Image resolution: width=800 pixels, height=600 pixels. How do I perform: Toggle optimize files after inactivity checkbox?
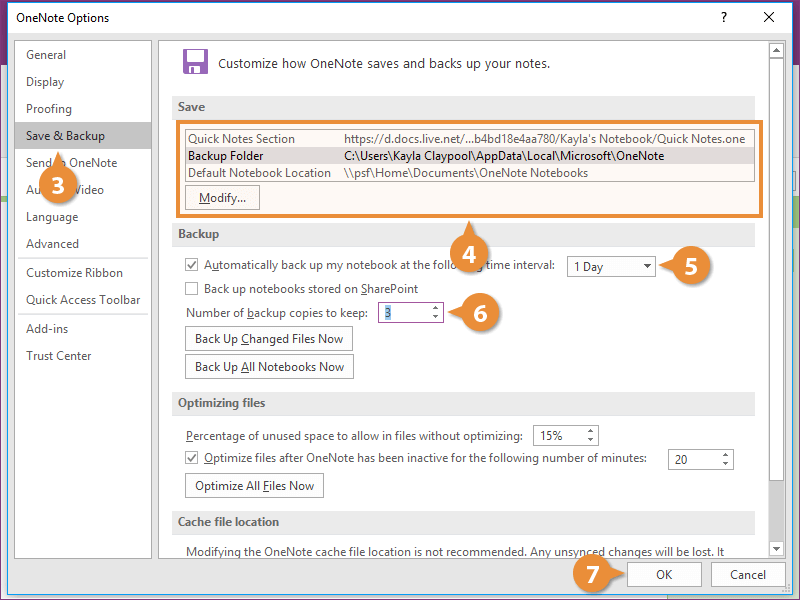(x=192, y=459)
